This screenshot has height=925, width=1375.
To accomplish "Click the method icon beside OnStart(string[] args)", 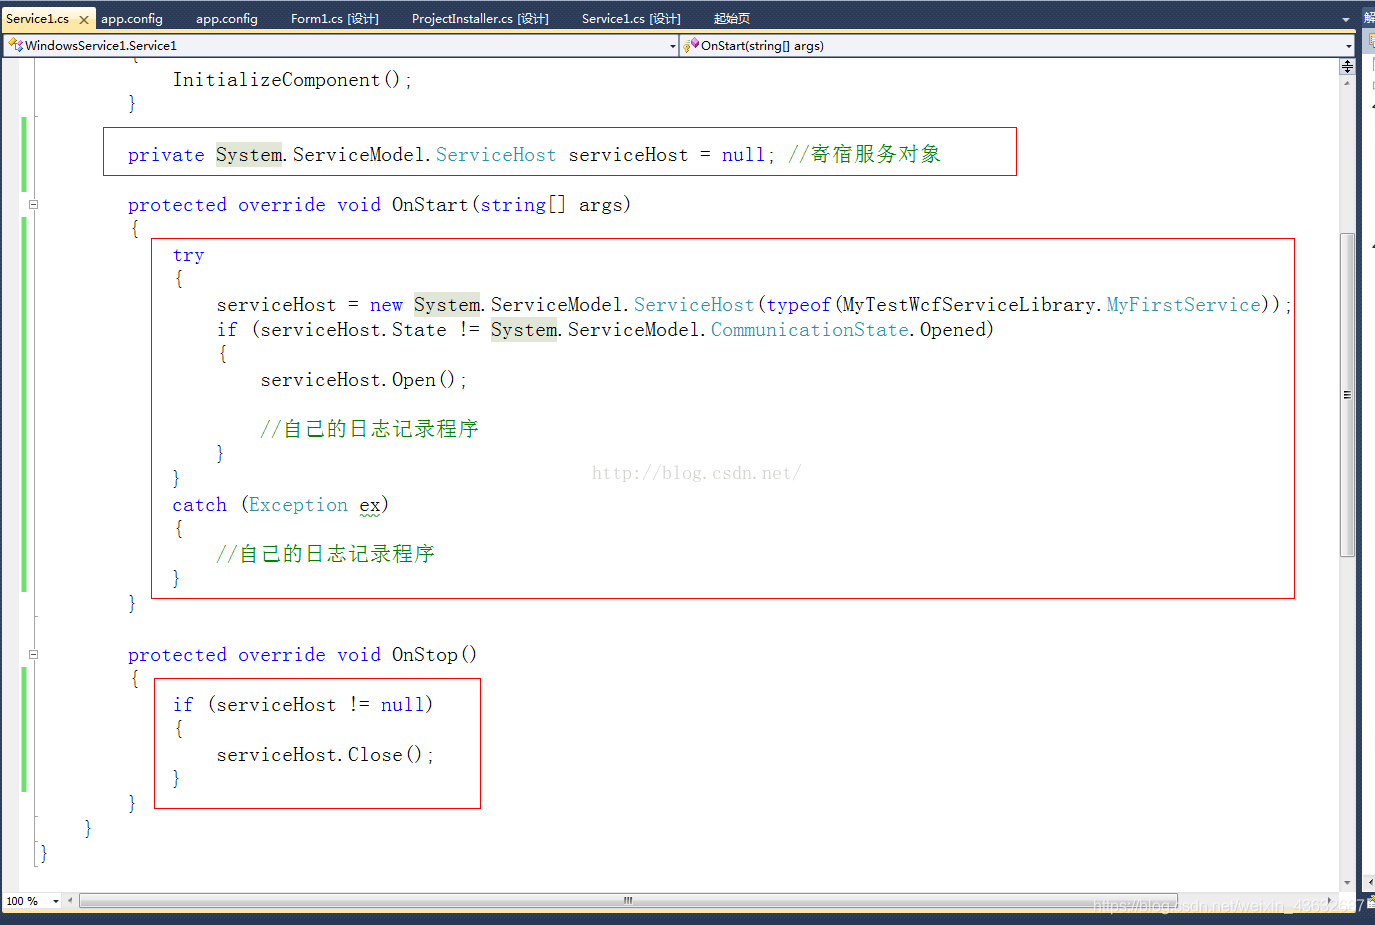I will point(691,45).
